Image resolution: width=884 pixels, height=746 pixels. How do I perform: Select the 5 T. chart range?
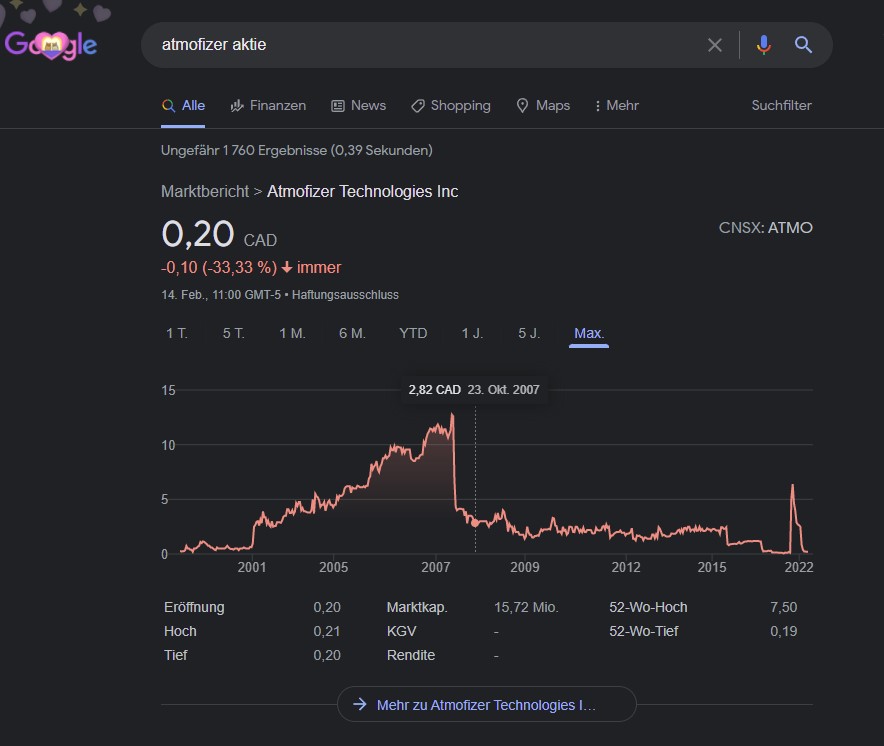[233, 333]
